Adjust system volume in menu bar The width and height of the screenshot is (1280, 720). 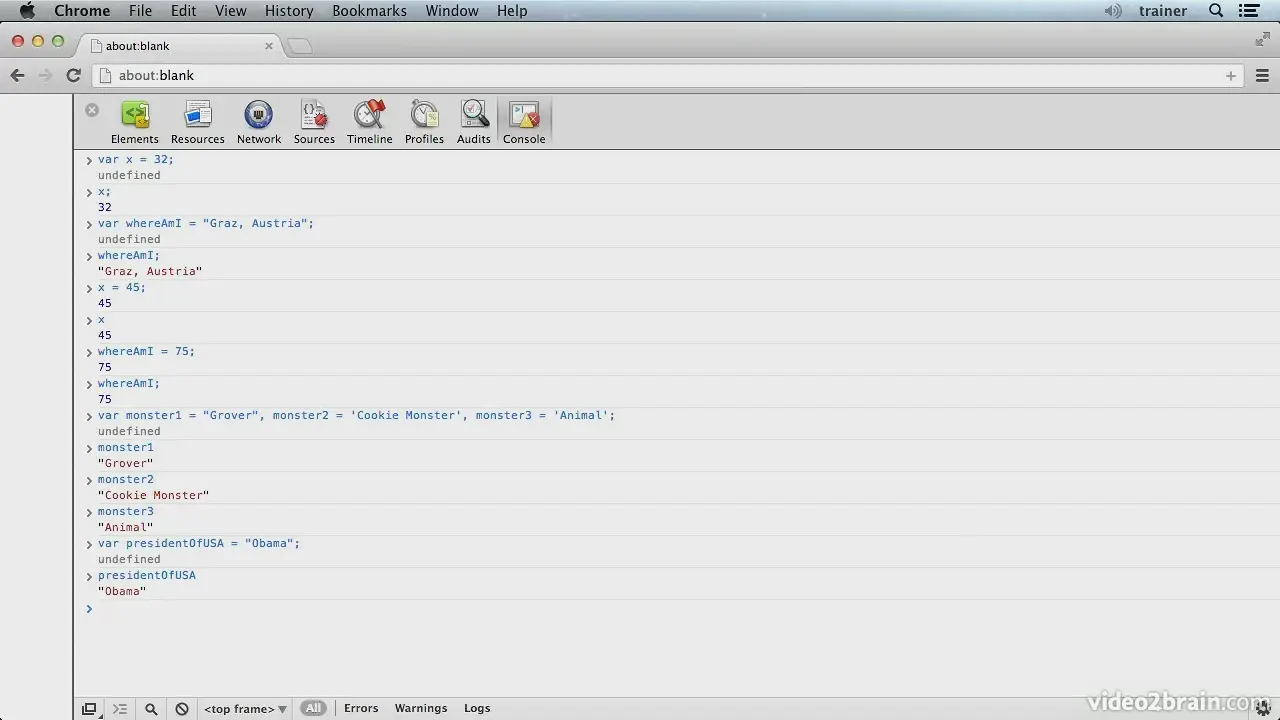1113,11
